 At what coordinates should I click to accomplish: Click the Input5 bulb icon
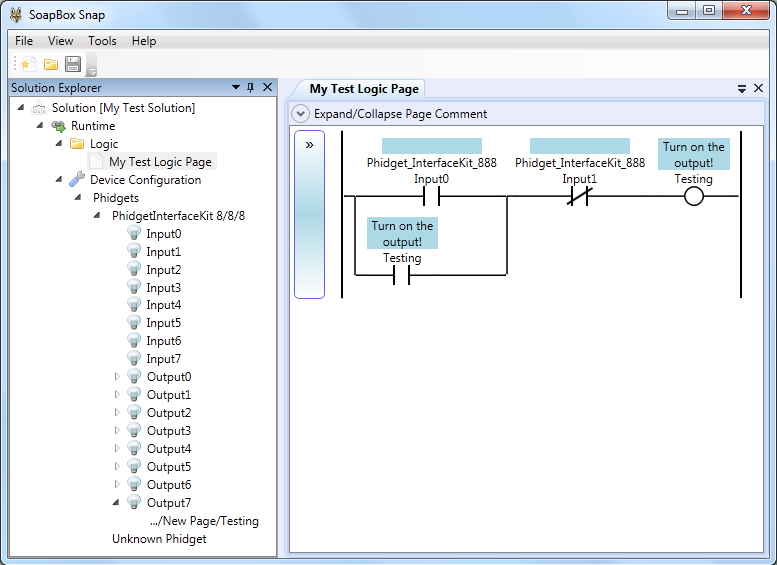pyautogui.click(x=134, y=322)
